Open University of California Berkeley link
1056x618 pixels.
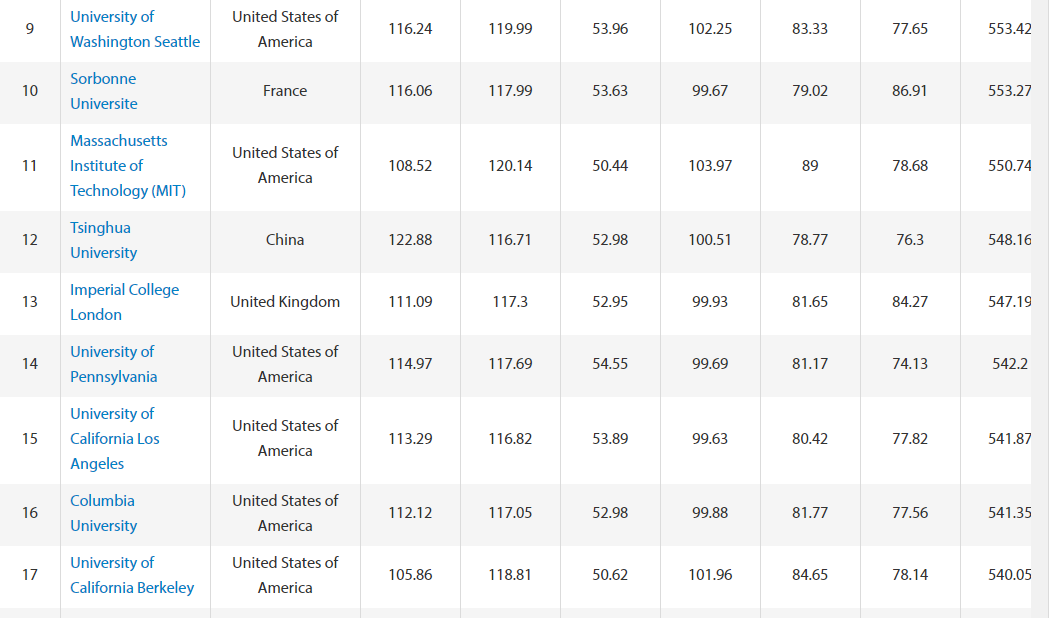pos(132,575)
